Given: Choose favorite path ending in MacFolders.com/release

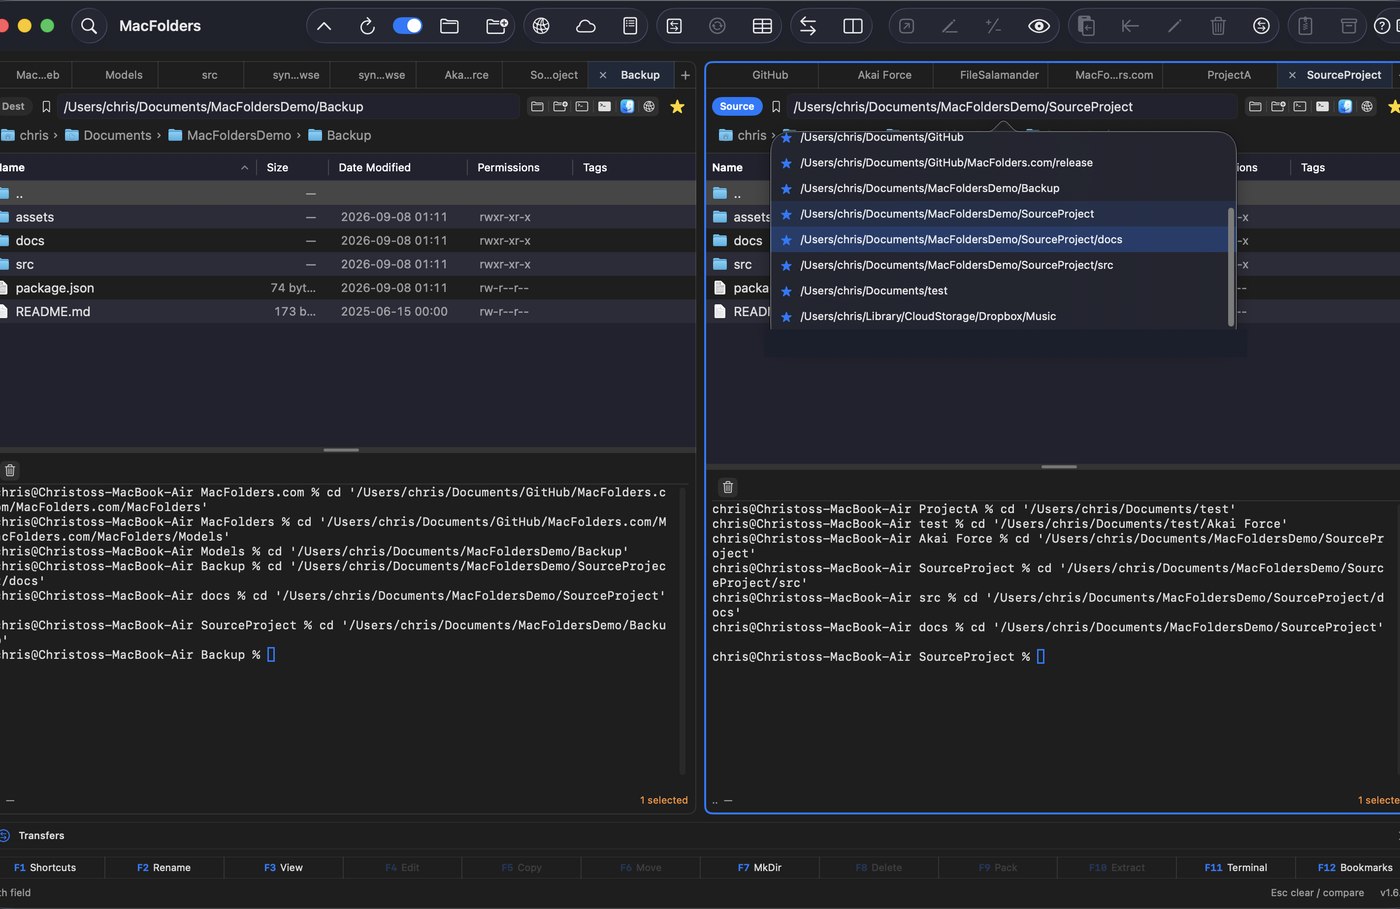Looking at the screenshot, I should coord(1000,163).
